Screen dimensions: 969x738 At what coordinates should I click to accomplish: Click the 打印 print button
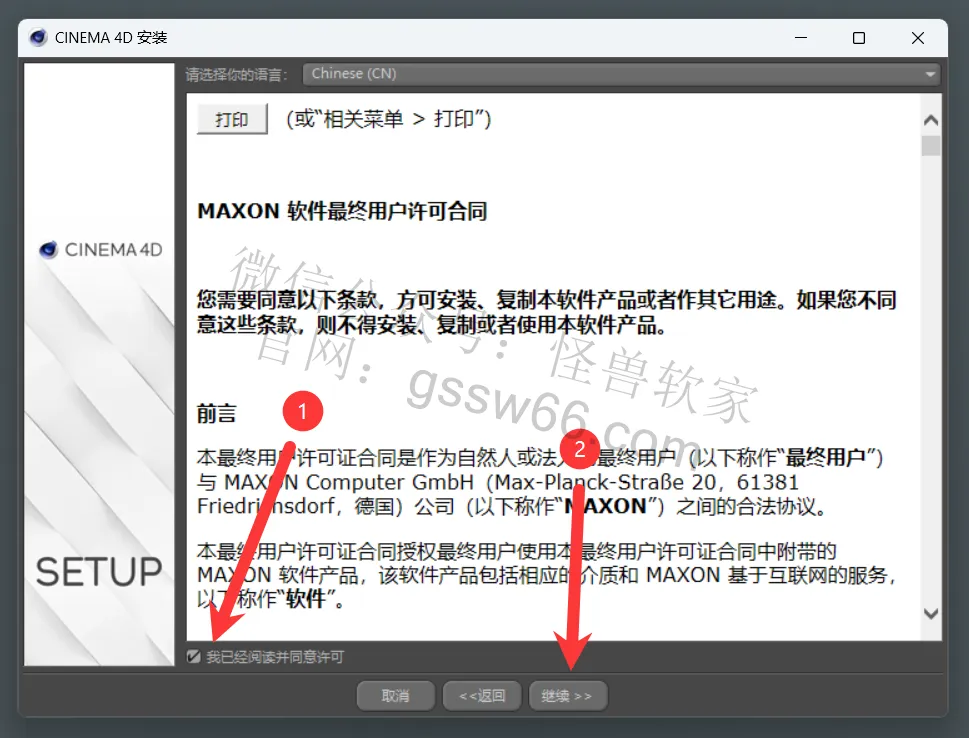pos(232,119)
